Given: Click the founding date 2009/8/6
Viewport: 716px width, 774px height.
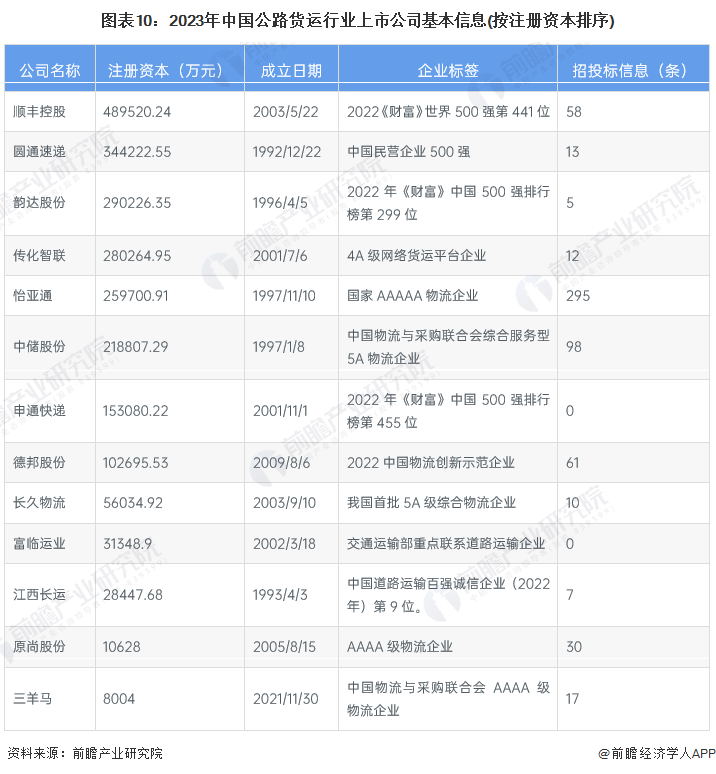Looking at the screenshot, I should coord(281,463).
